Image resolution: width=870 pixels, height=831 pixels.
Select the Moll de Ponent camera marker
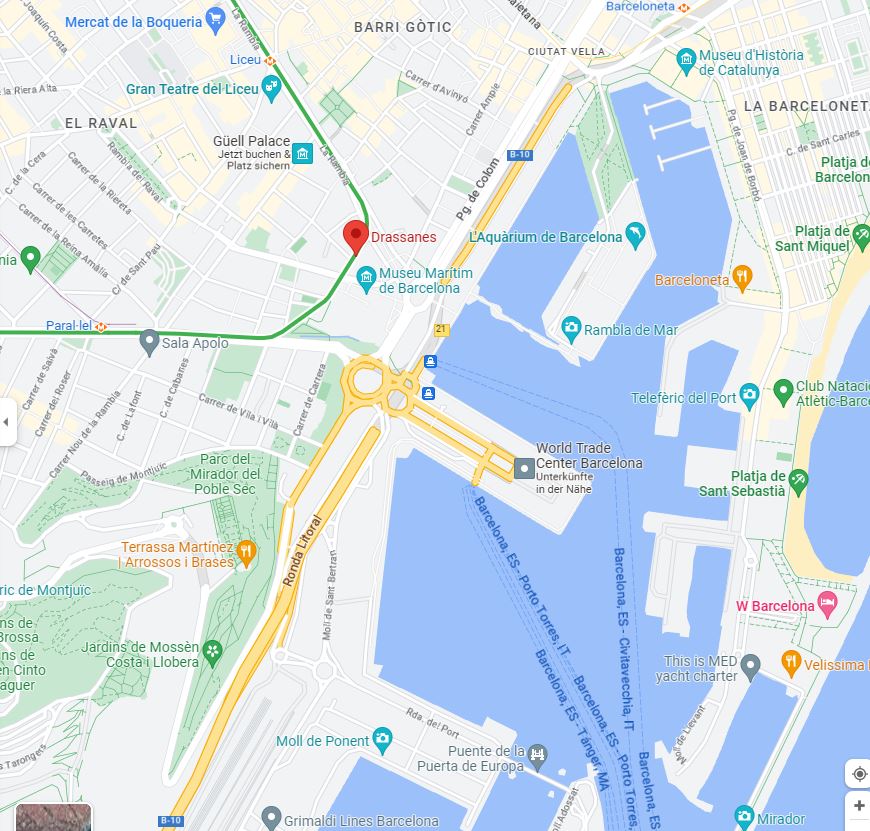(x=382, y=740)
